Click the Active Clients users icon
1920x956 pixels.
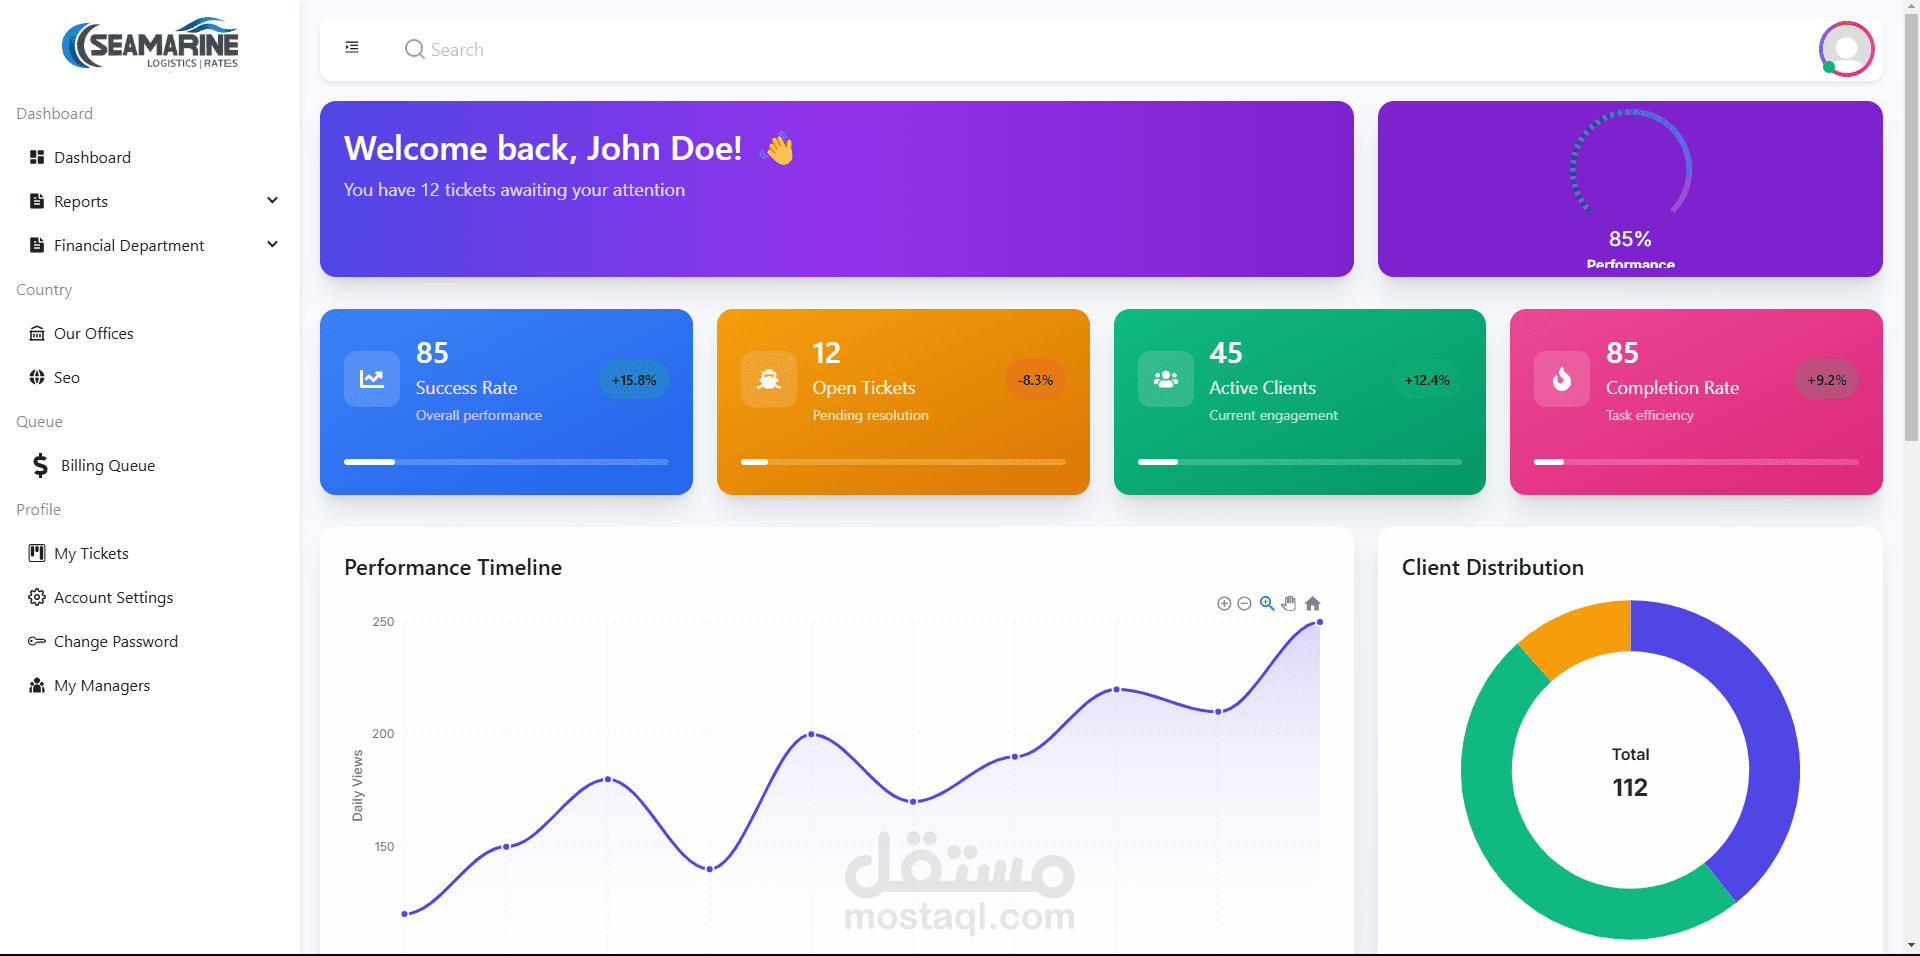(x=1165, y=379)
